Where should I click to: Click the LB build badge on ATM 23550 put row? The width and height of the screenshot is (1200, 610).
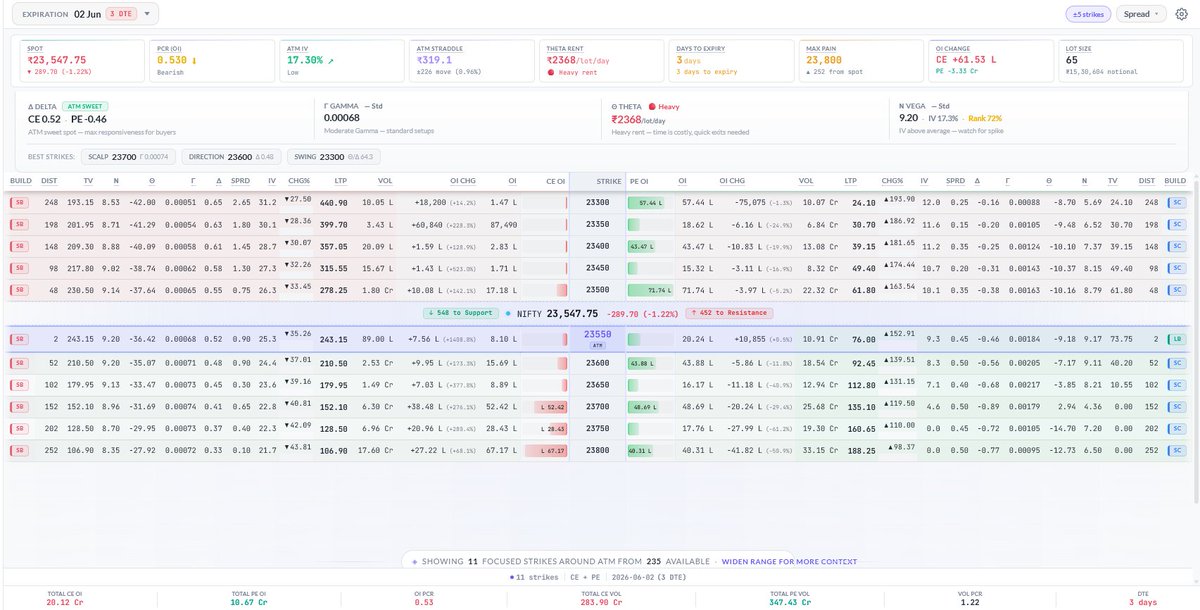[x=1176, y=339]
